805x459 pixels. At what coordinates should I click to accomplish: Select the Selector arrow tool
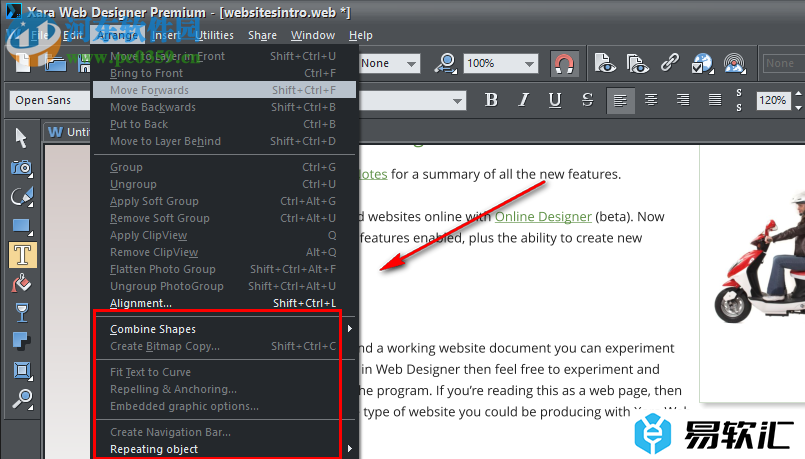21,138
